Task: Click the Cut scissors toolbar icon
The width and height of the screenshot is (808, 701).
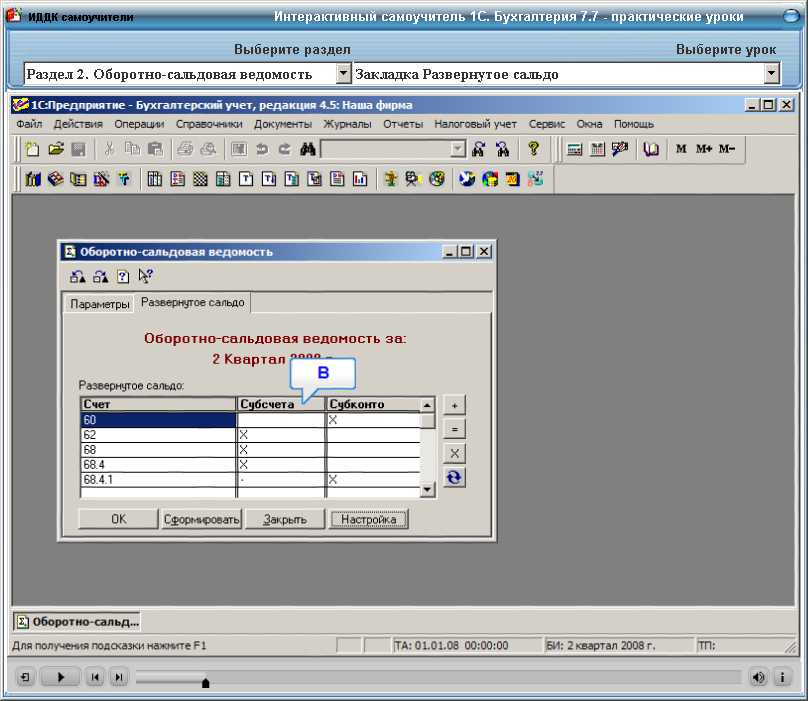Action: tap(109, 149)
